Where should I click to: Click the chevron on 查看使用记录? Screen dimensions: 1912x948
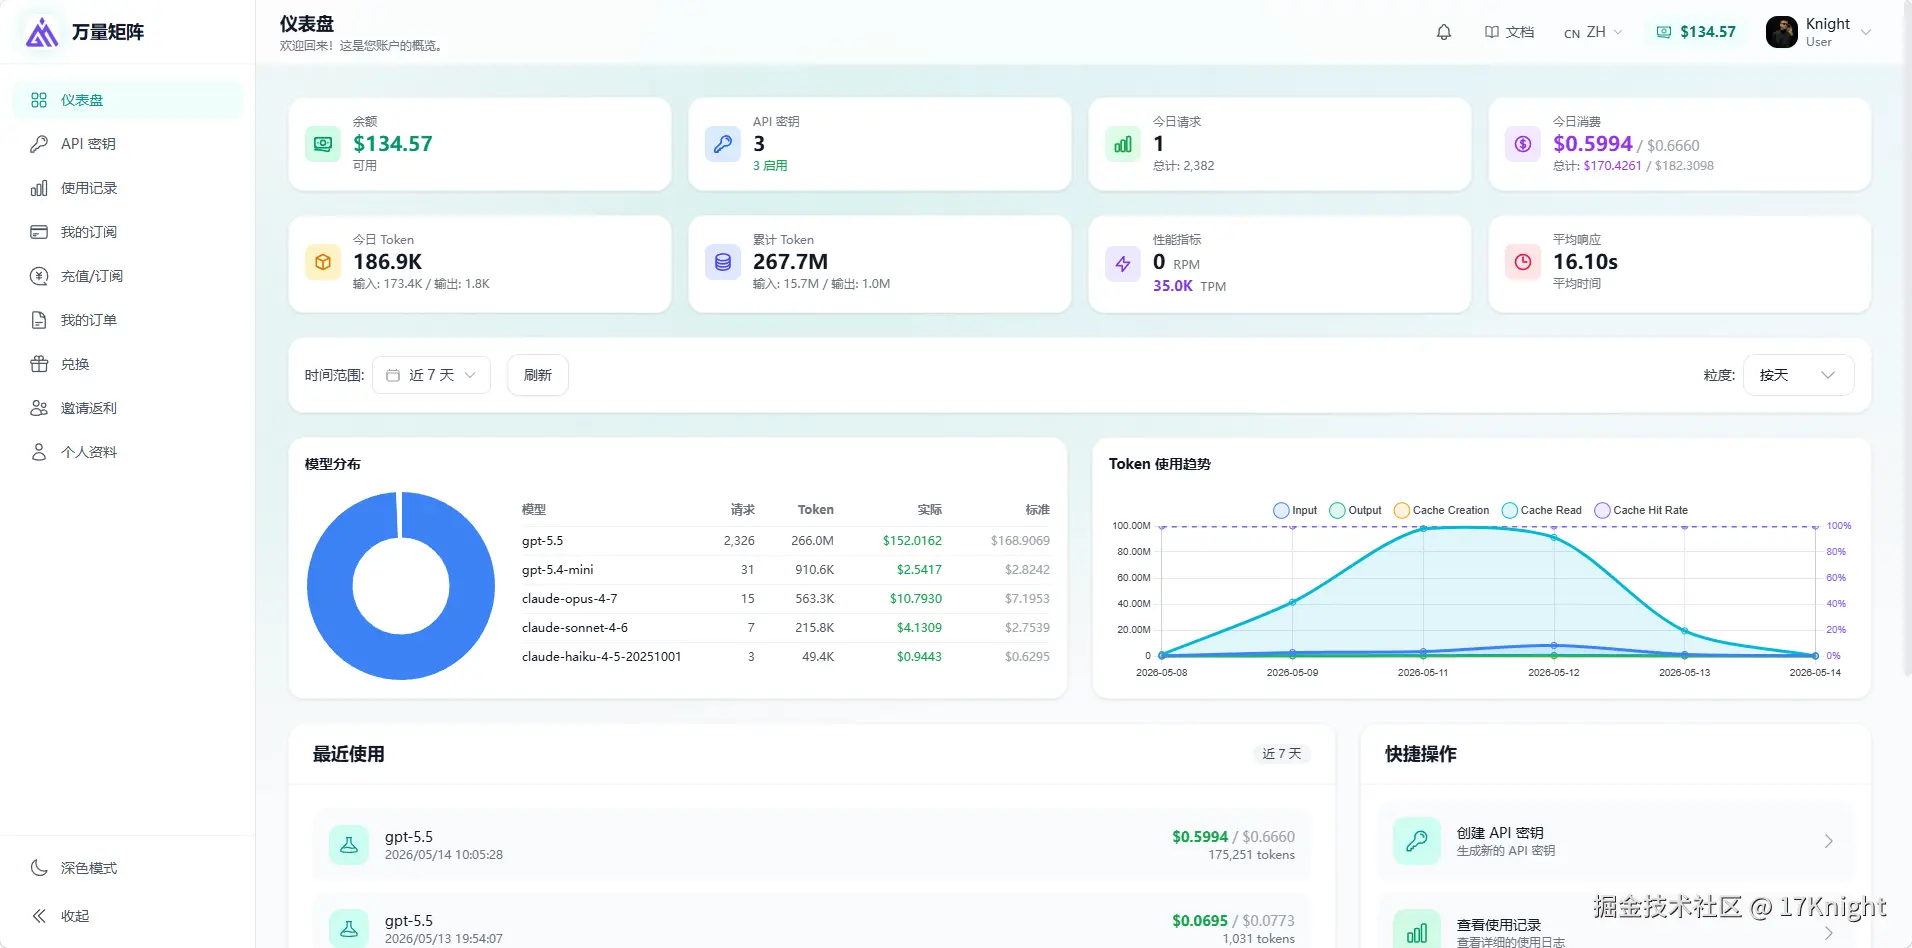1829,933
